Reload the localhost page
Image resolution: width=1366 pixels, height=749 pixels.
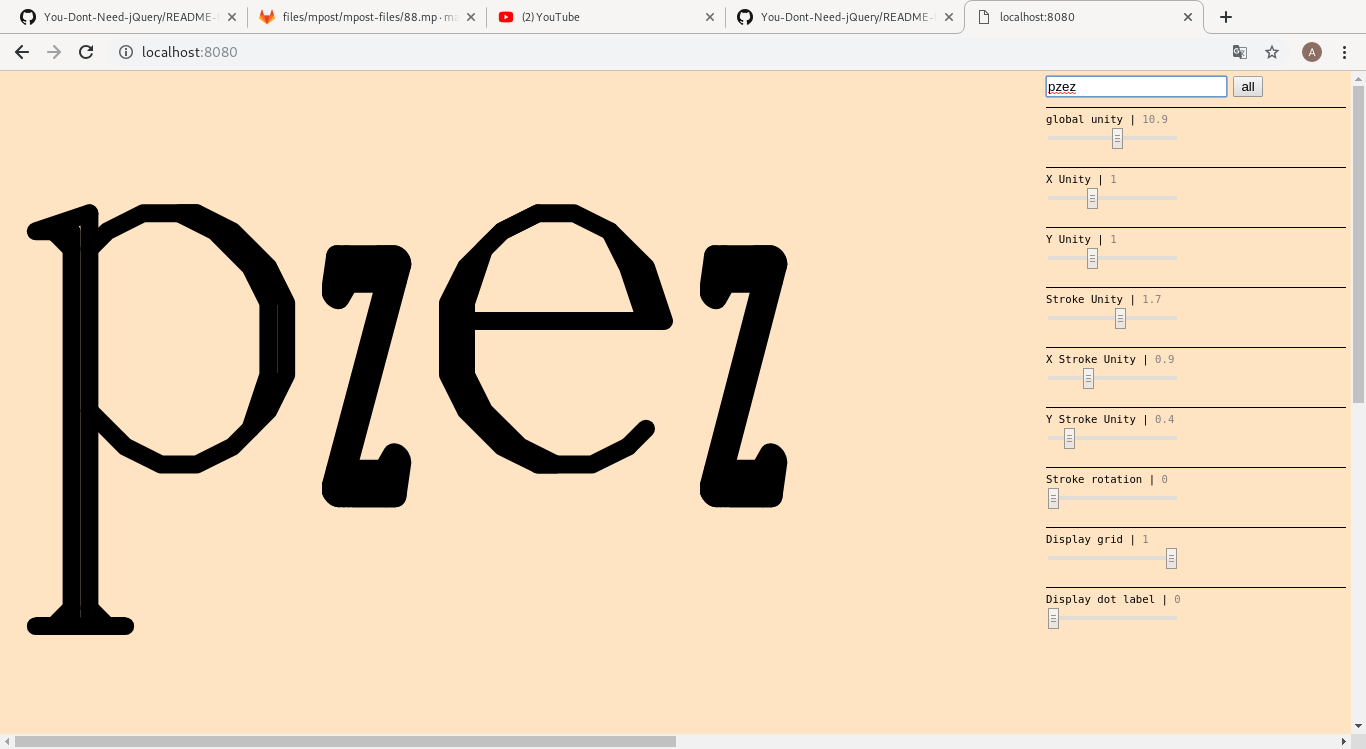click(x=86, y=52)
